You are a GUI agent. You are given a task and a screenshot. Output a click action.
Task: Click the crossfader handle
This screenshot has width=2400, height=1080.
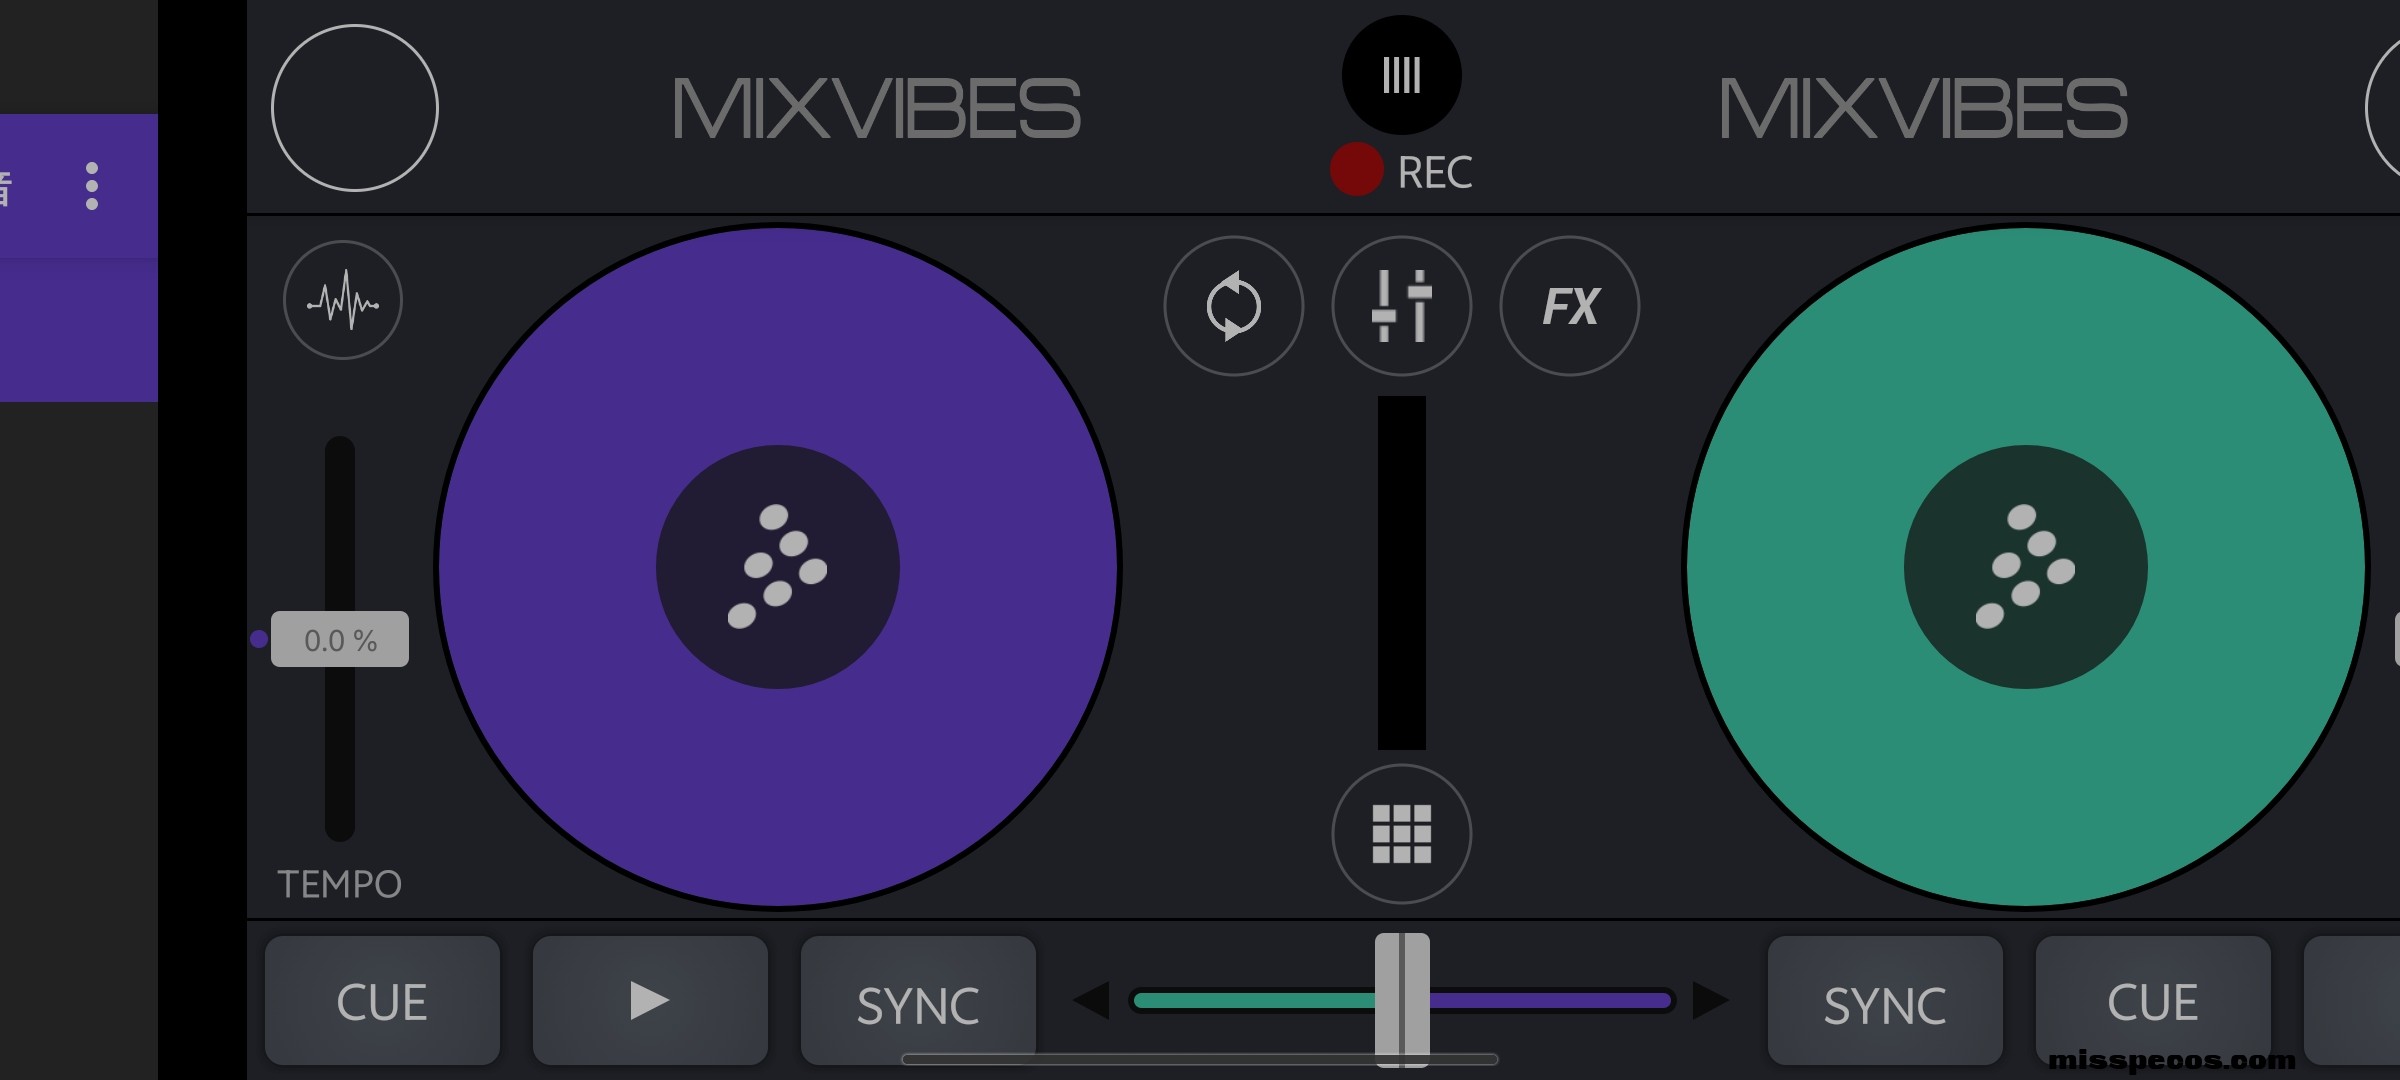tap(1401, 1000)
